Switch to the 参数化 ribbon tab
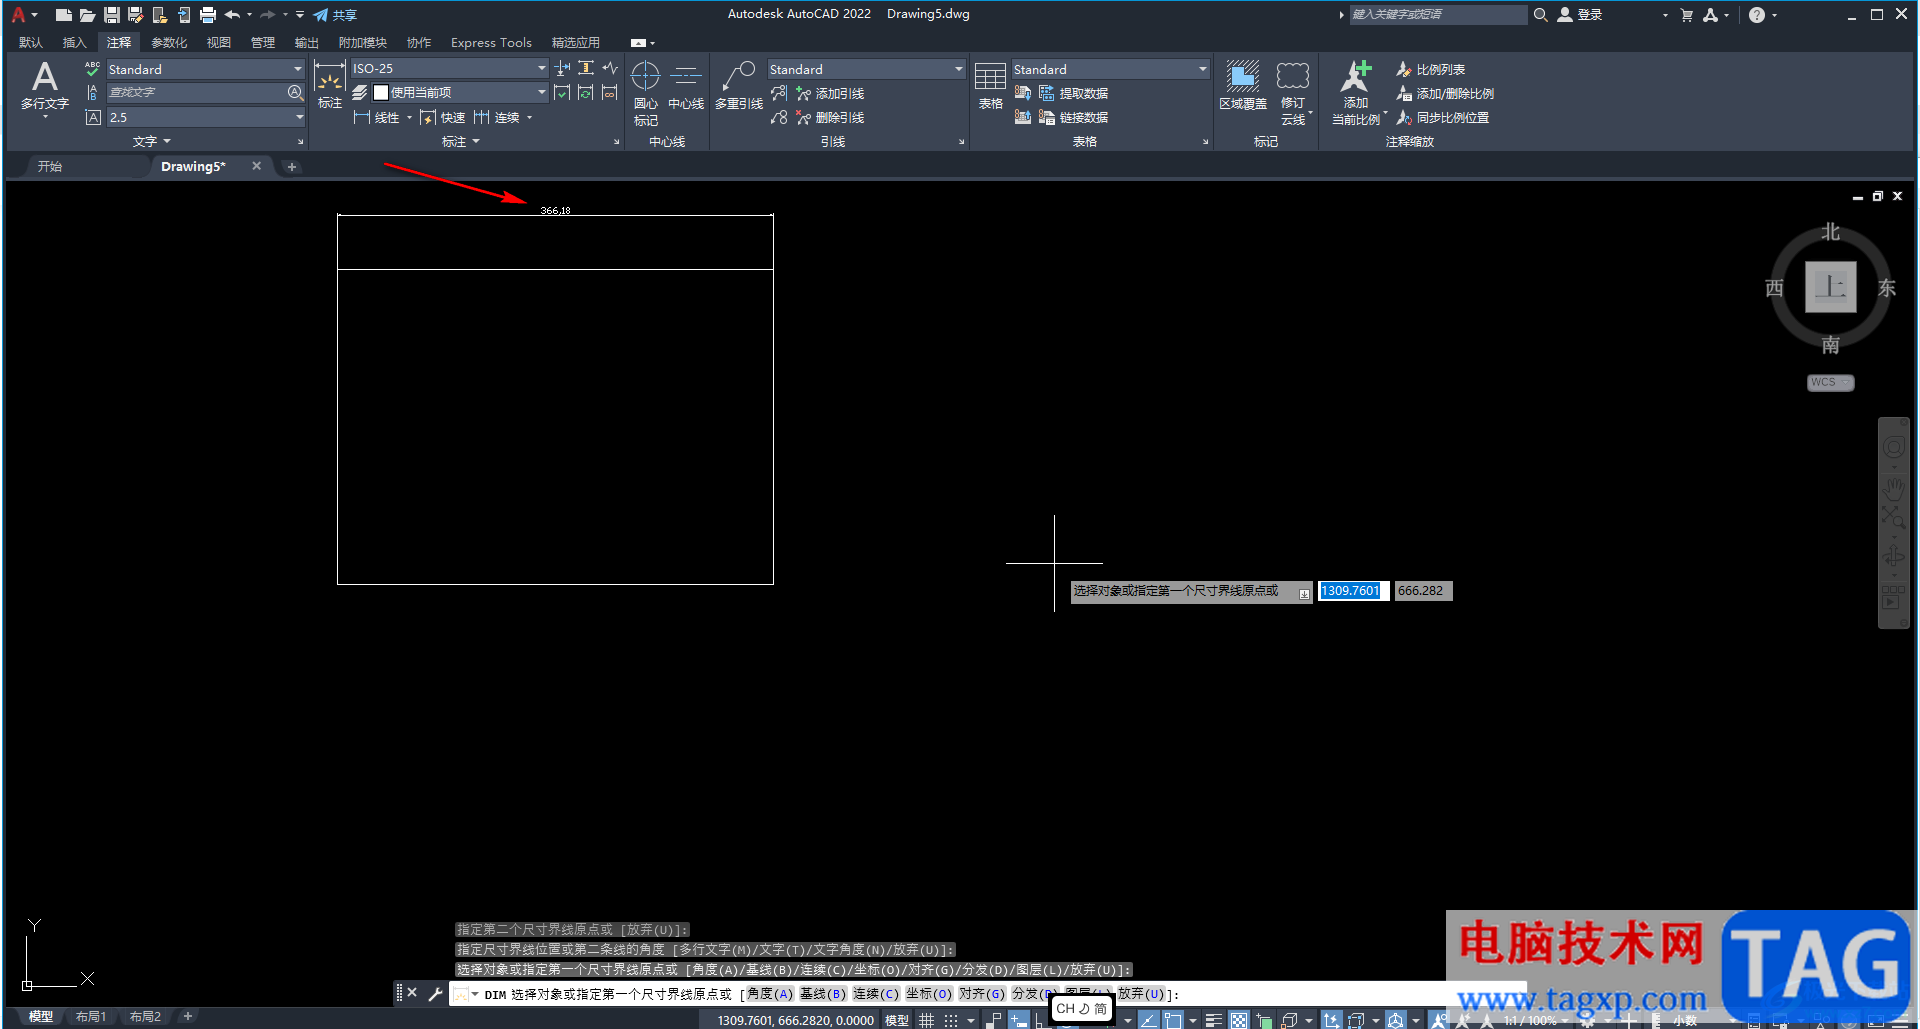This screenshot has height=1029, width=1920. click(169, 42)
